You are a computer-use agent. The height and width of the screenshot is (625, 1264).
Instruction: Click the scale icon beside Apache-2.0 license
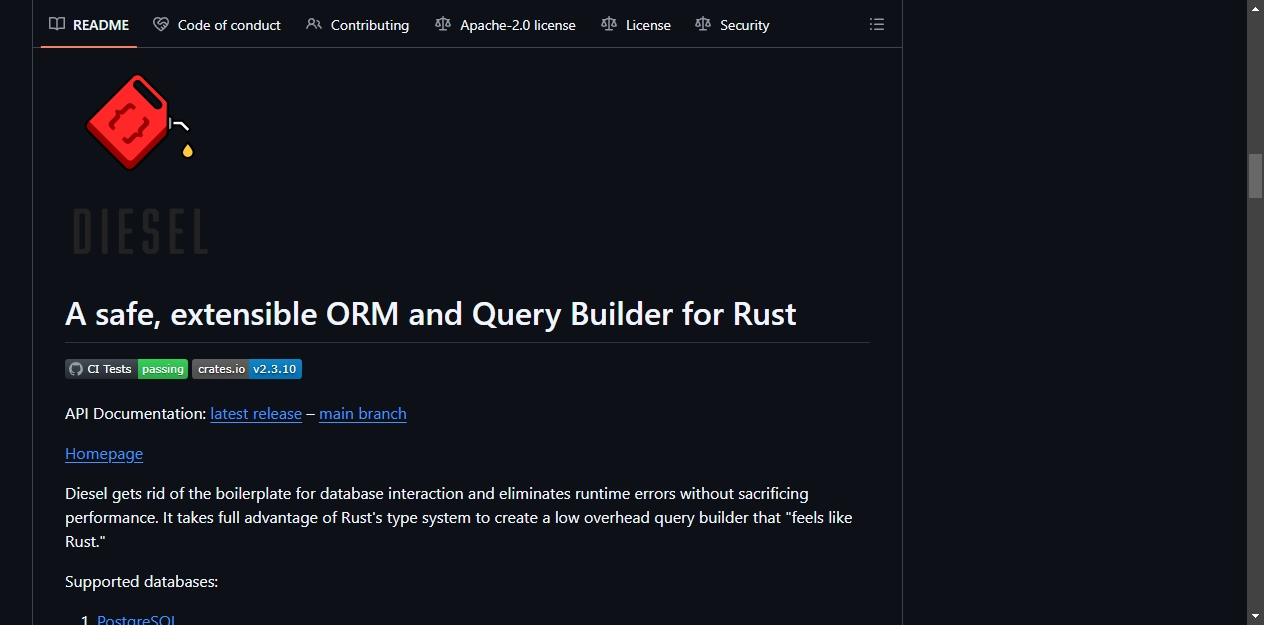443,24
